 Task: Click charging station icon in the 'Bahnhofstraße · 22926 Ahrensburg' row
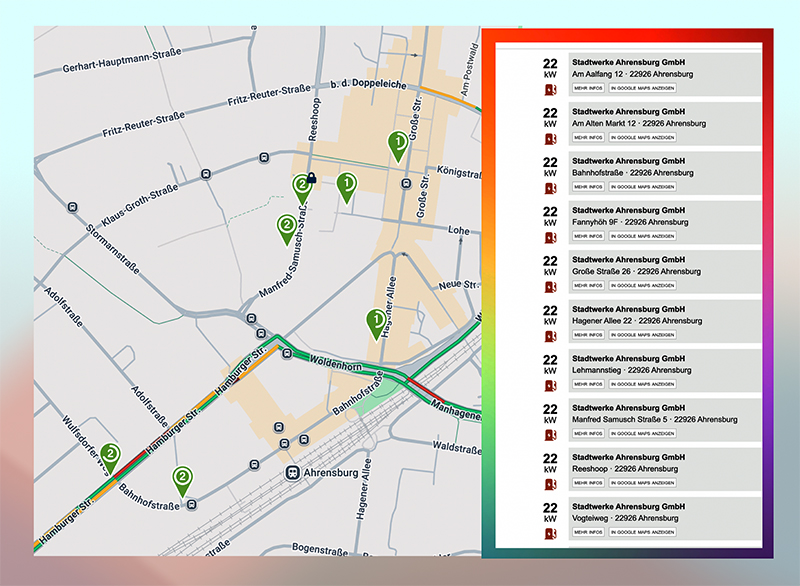point(550,188)
